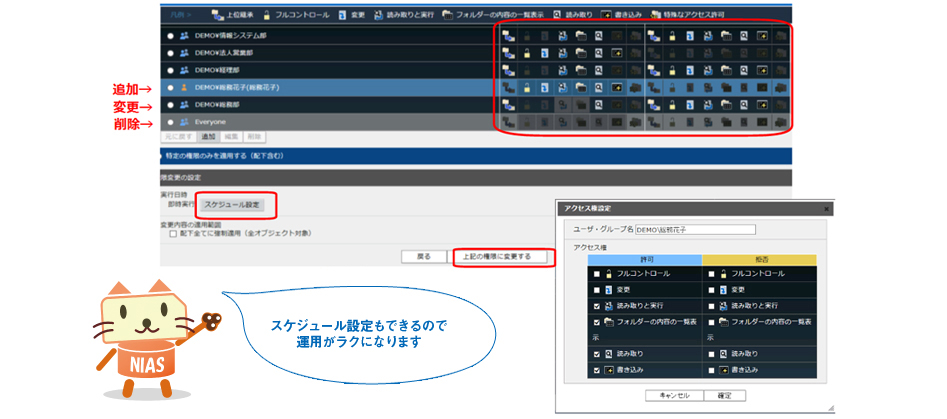The width and height of the screenshot is (947, 419).
Task: Click the 追加 button under the list
Action: (209, 137)
